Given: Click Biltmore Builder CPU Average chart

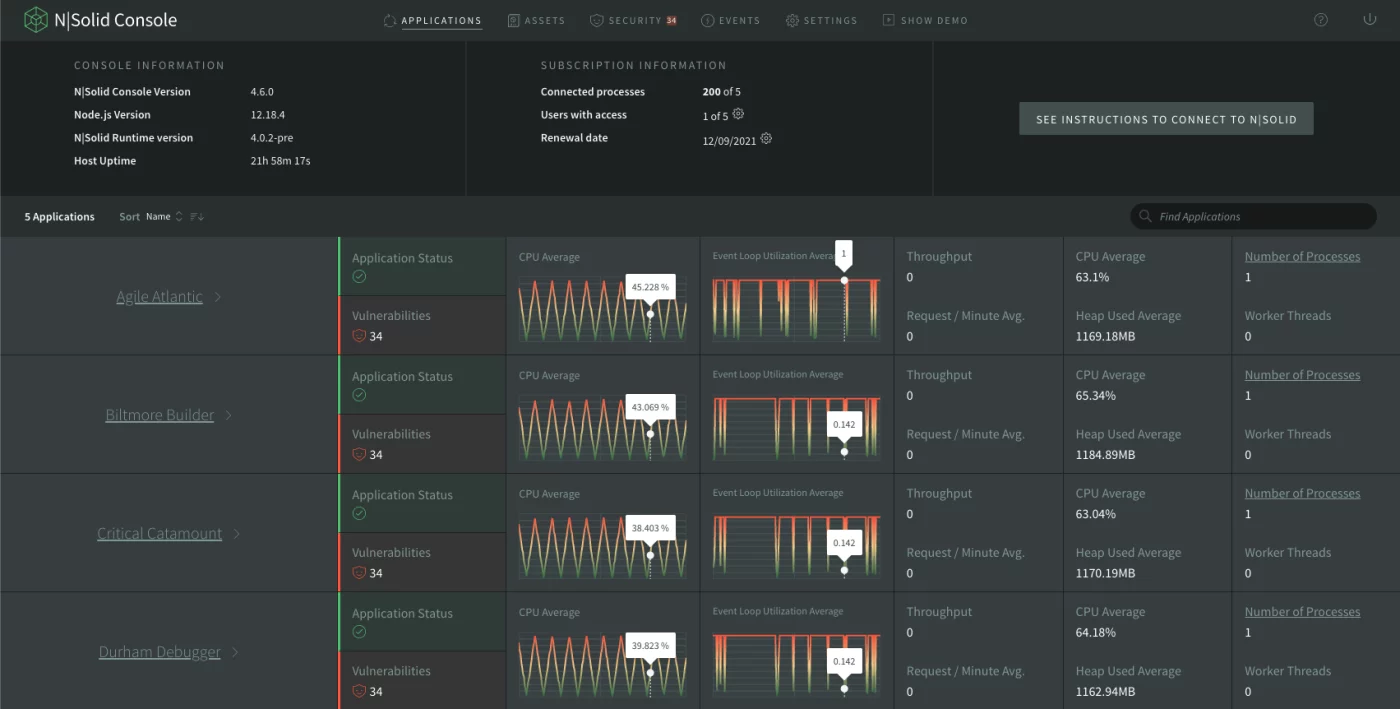Looking at the screenshot, I should [x=603, y=427].
